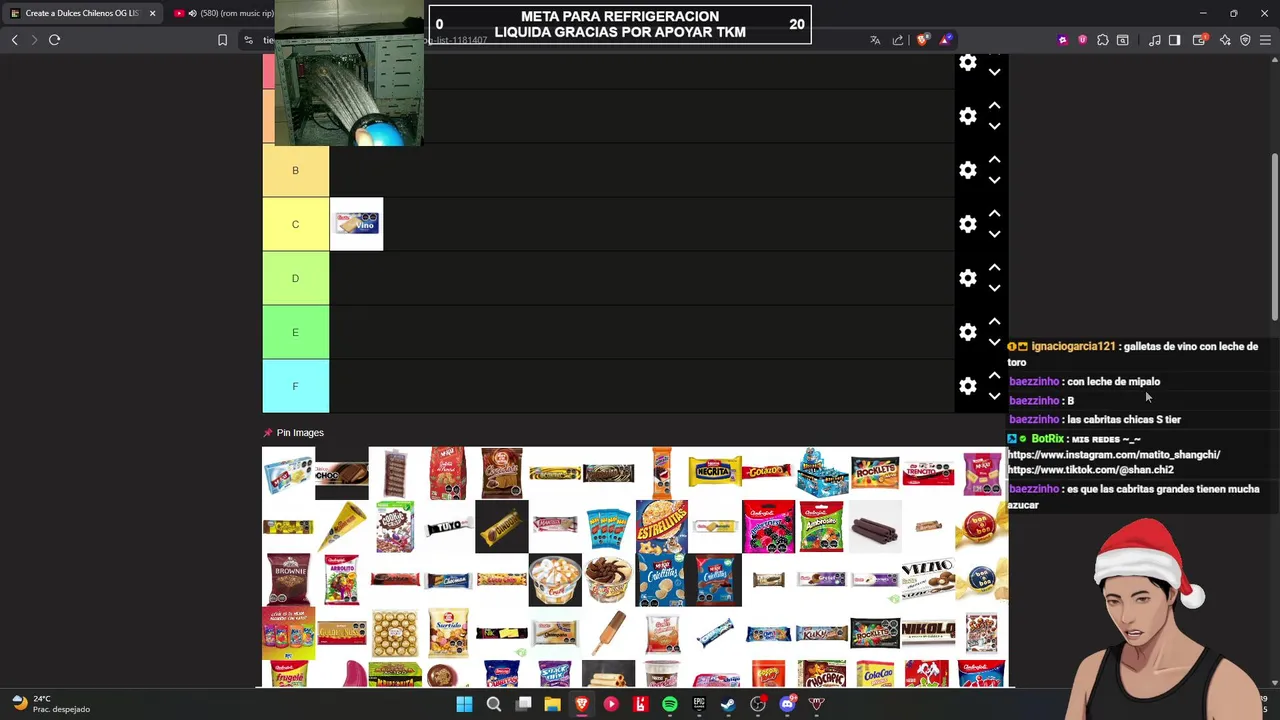
Task: Select the Arbolito gummies image
Action: (x=341, y=579)
